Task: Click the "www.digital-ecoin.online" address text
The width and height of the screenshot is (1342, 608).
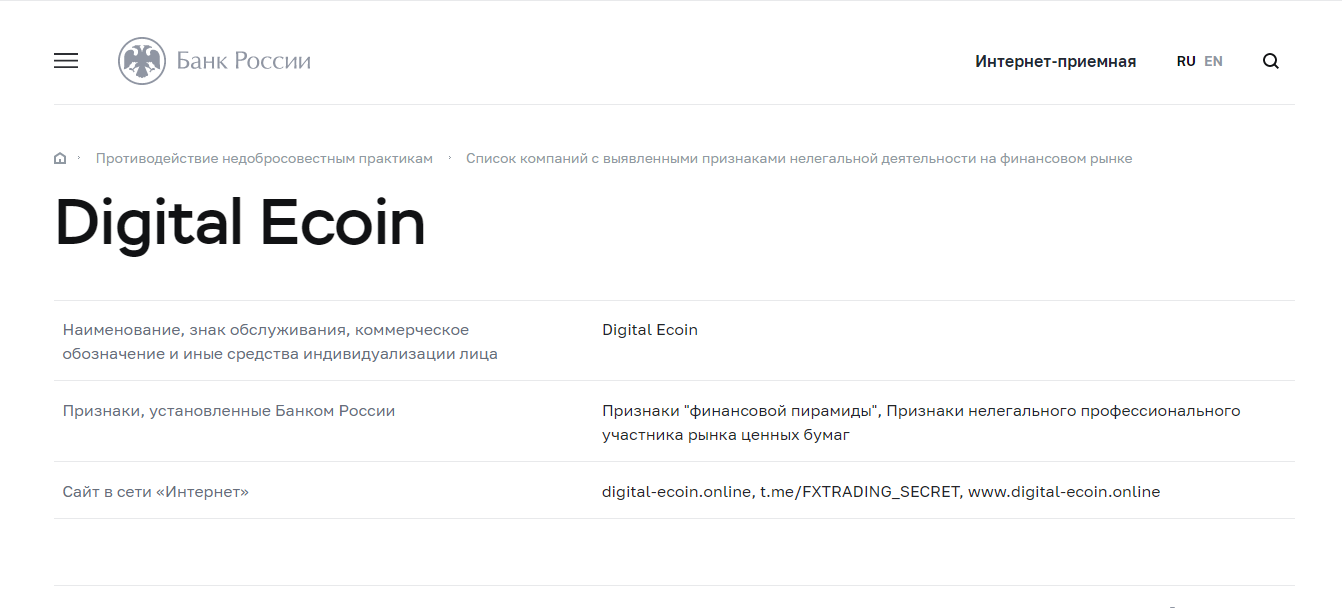Action: point(1064,492)
